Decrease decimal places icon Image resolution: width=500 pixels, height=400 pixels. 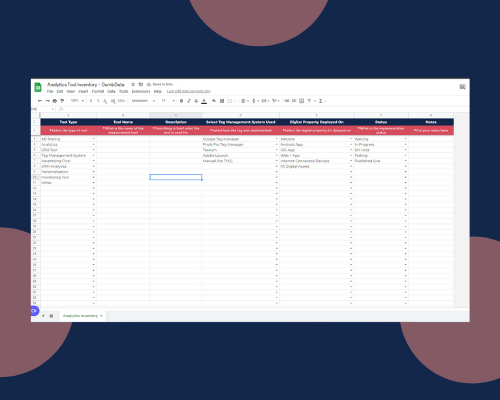click(x=105, y=101)
